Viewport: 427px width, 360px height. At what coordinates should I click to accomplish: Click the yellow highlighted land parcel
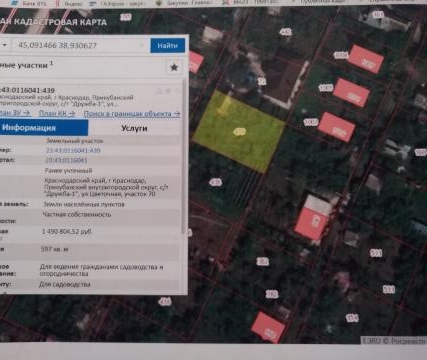[239, 132]
